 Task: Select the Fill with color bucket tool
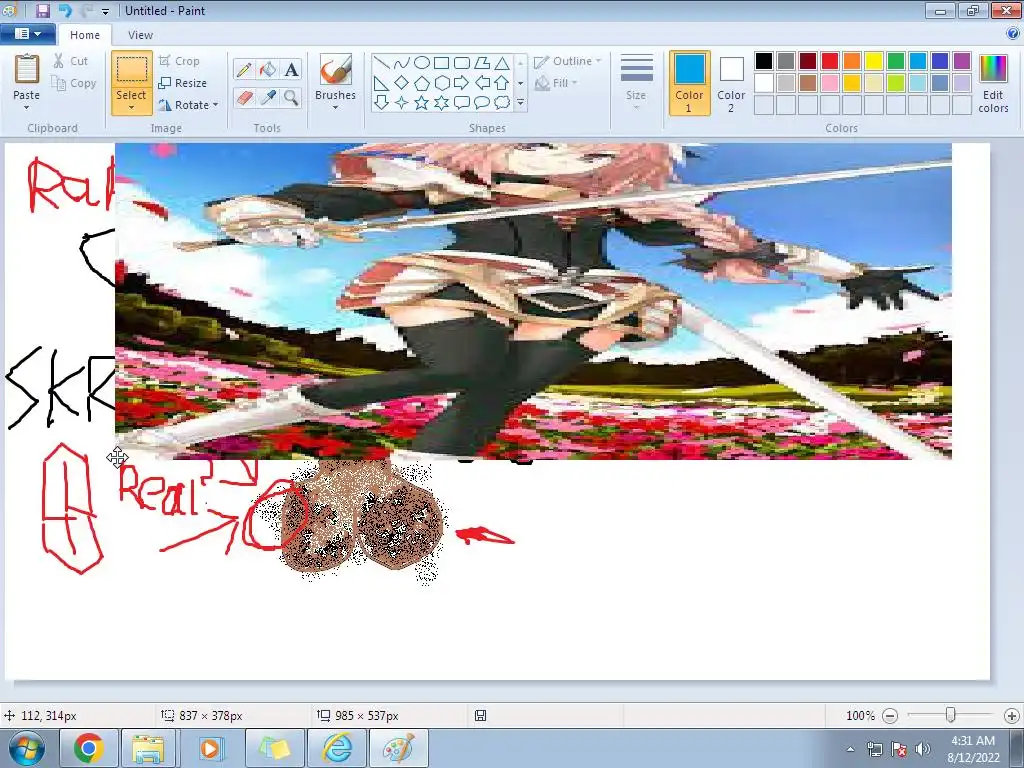[268, 69]
